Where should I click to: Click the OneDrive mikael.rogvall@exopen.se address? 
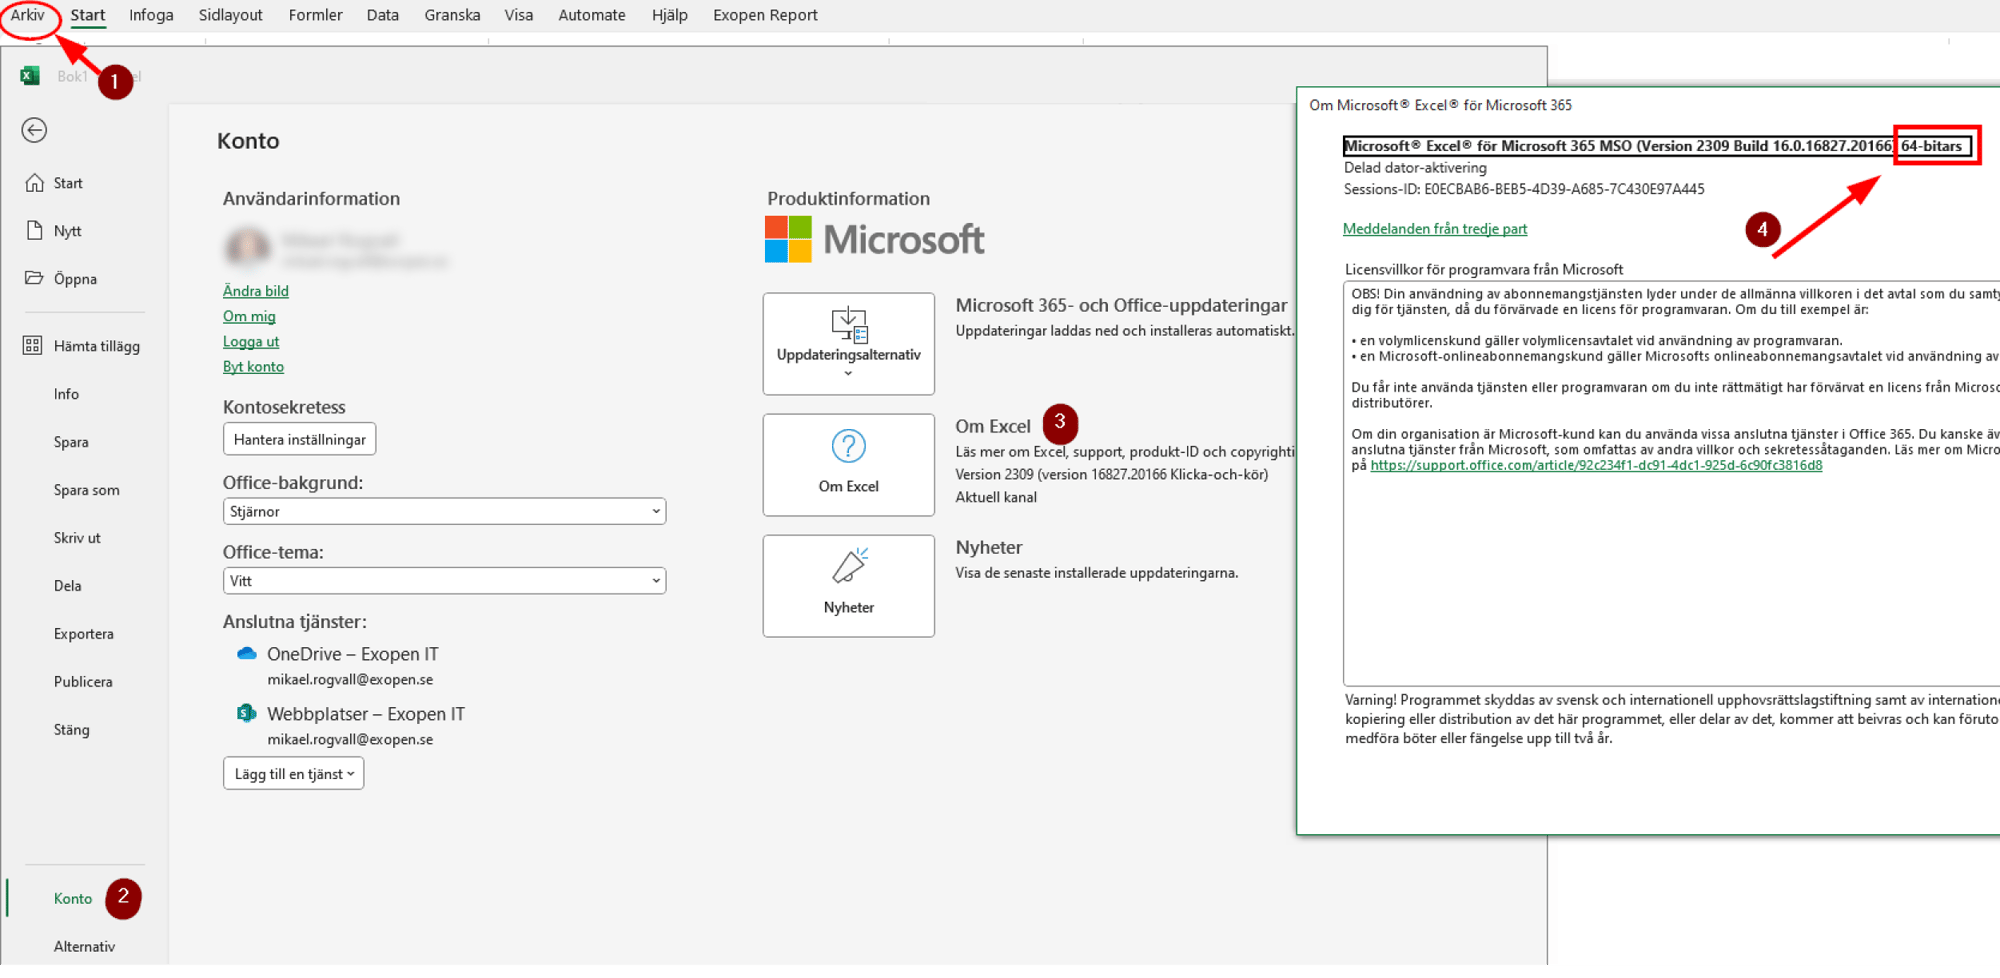point(350,680)
